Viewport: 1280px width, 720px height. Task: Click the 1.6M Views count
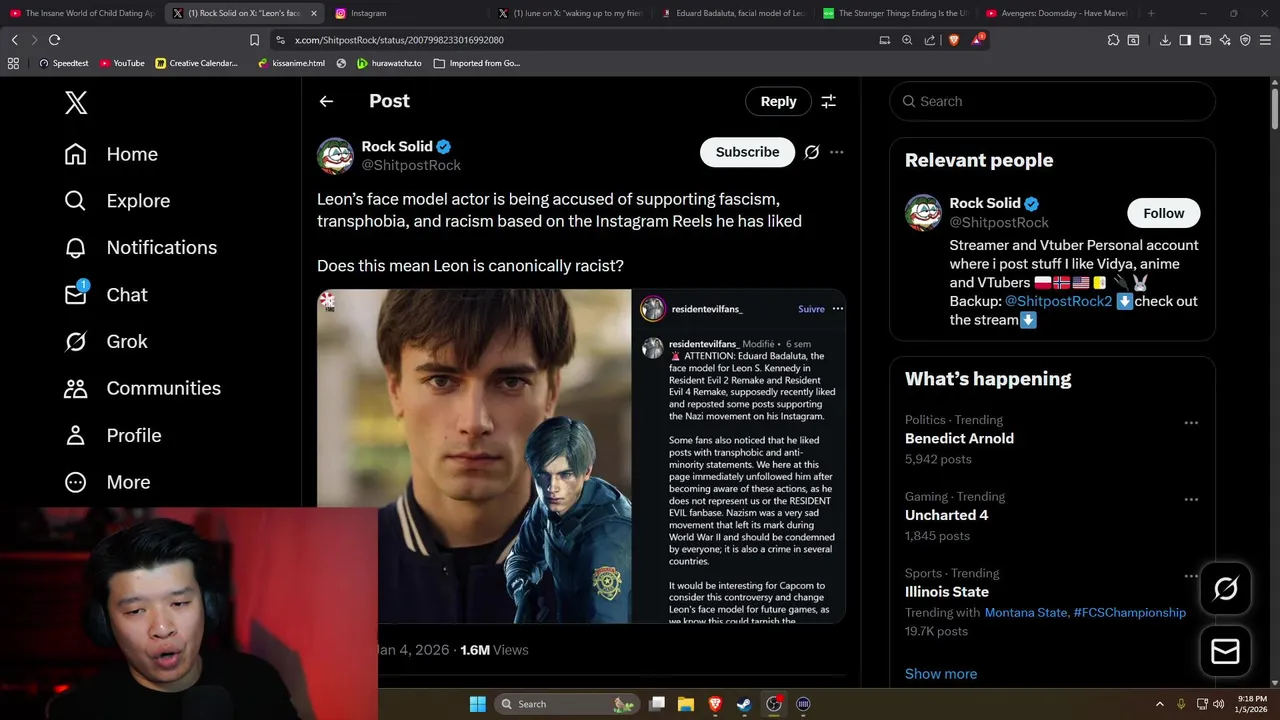[x=494, y=650]
